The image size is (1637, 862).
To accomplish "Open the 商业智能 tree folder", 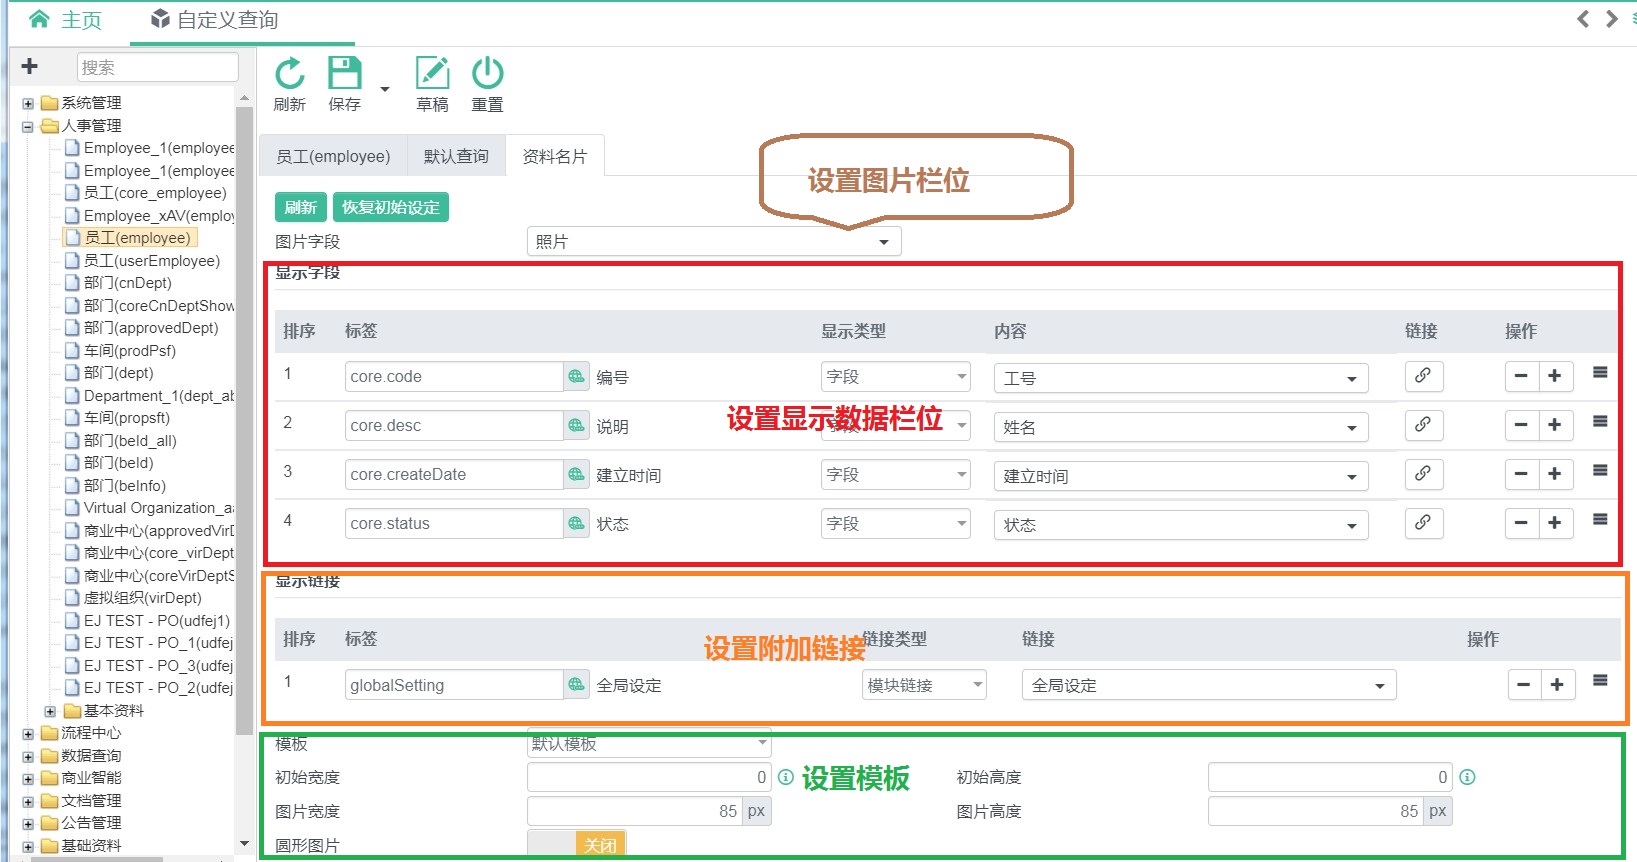I will pyautogui.click(x=91, y=778).
